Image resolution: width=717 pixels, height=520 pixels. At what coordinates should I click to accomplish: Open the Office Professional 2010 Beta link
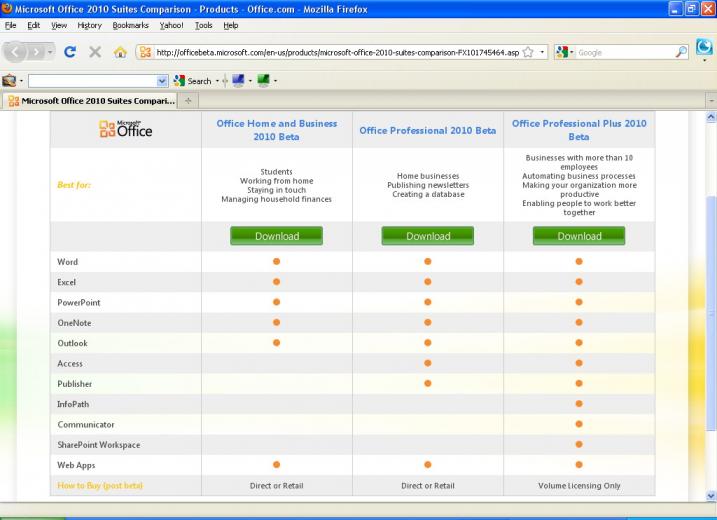click(x=428, y=130)
